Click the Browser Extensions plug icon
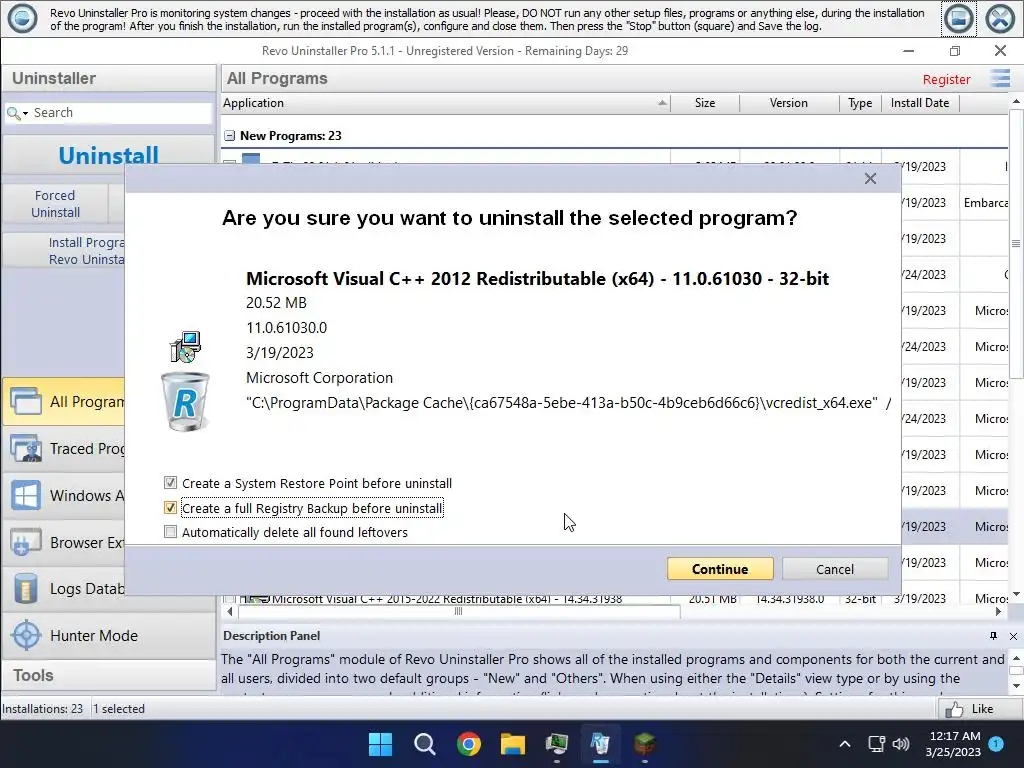The width and height of the screenshot is (1024, 768). [x=26, y=543]
